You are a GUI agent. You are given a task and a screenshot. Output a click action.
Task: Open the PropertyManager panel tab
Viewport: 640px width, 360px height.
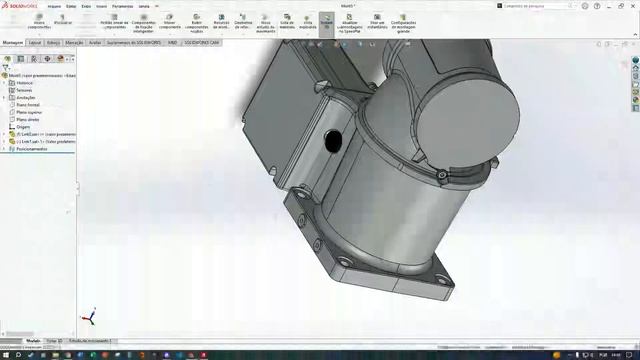click(x=20, y=59)
